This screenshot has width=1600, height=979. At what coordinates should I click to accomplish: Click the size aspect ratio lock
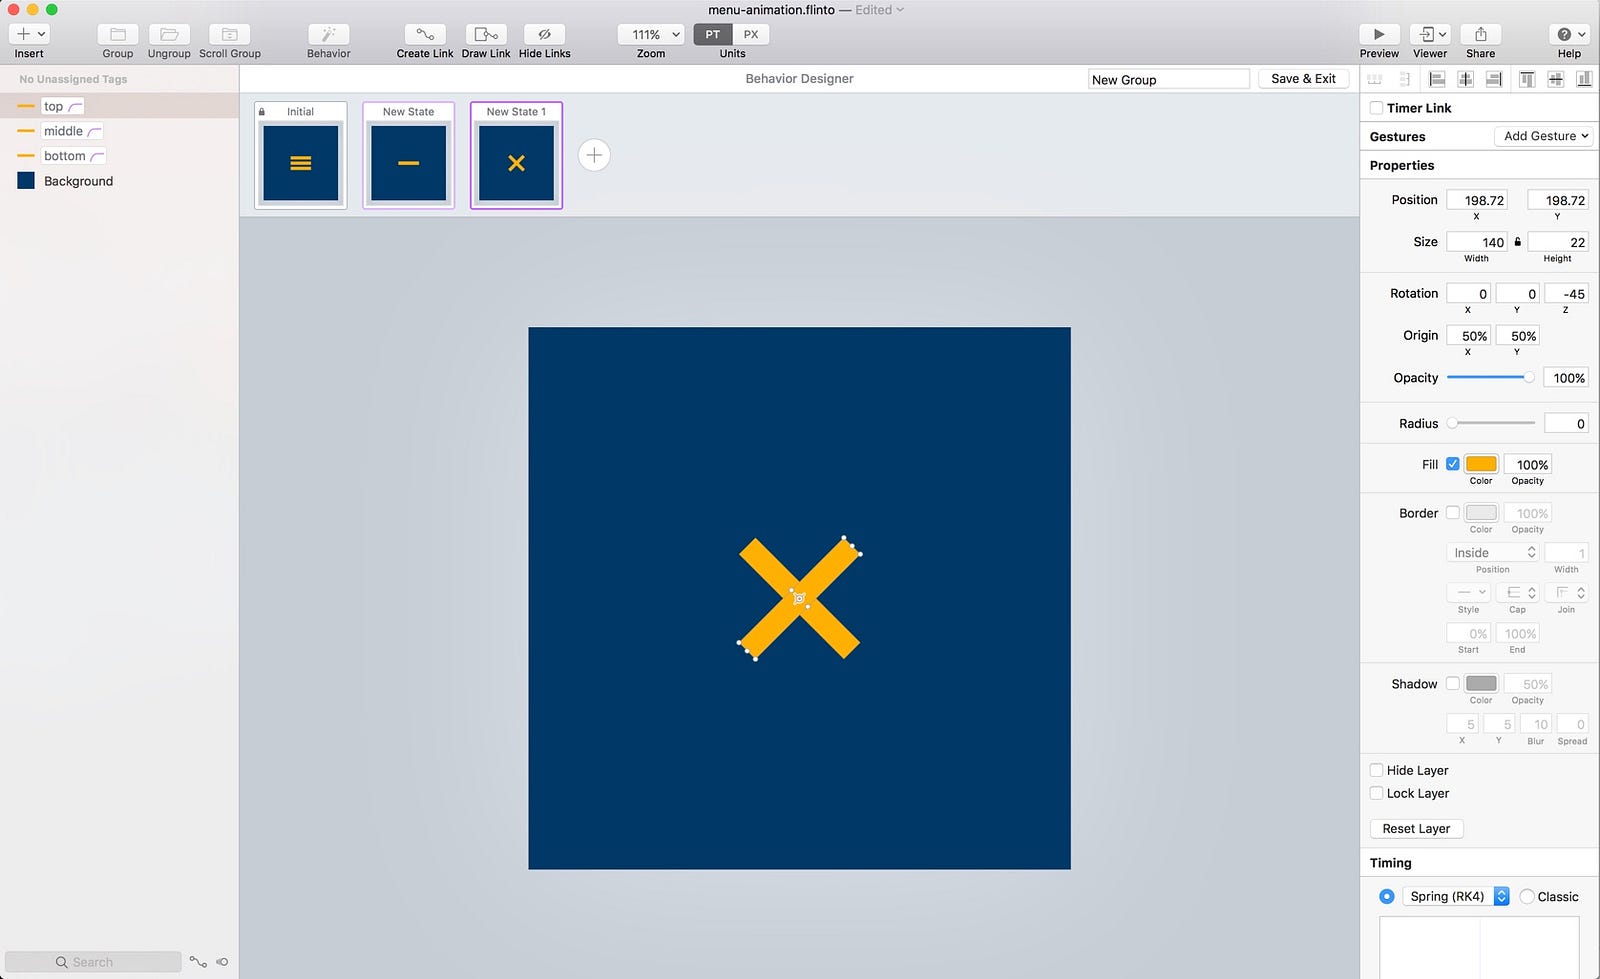click(1517, 242)
